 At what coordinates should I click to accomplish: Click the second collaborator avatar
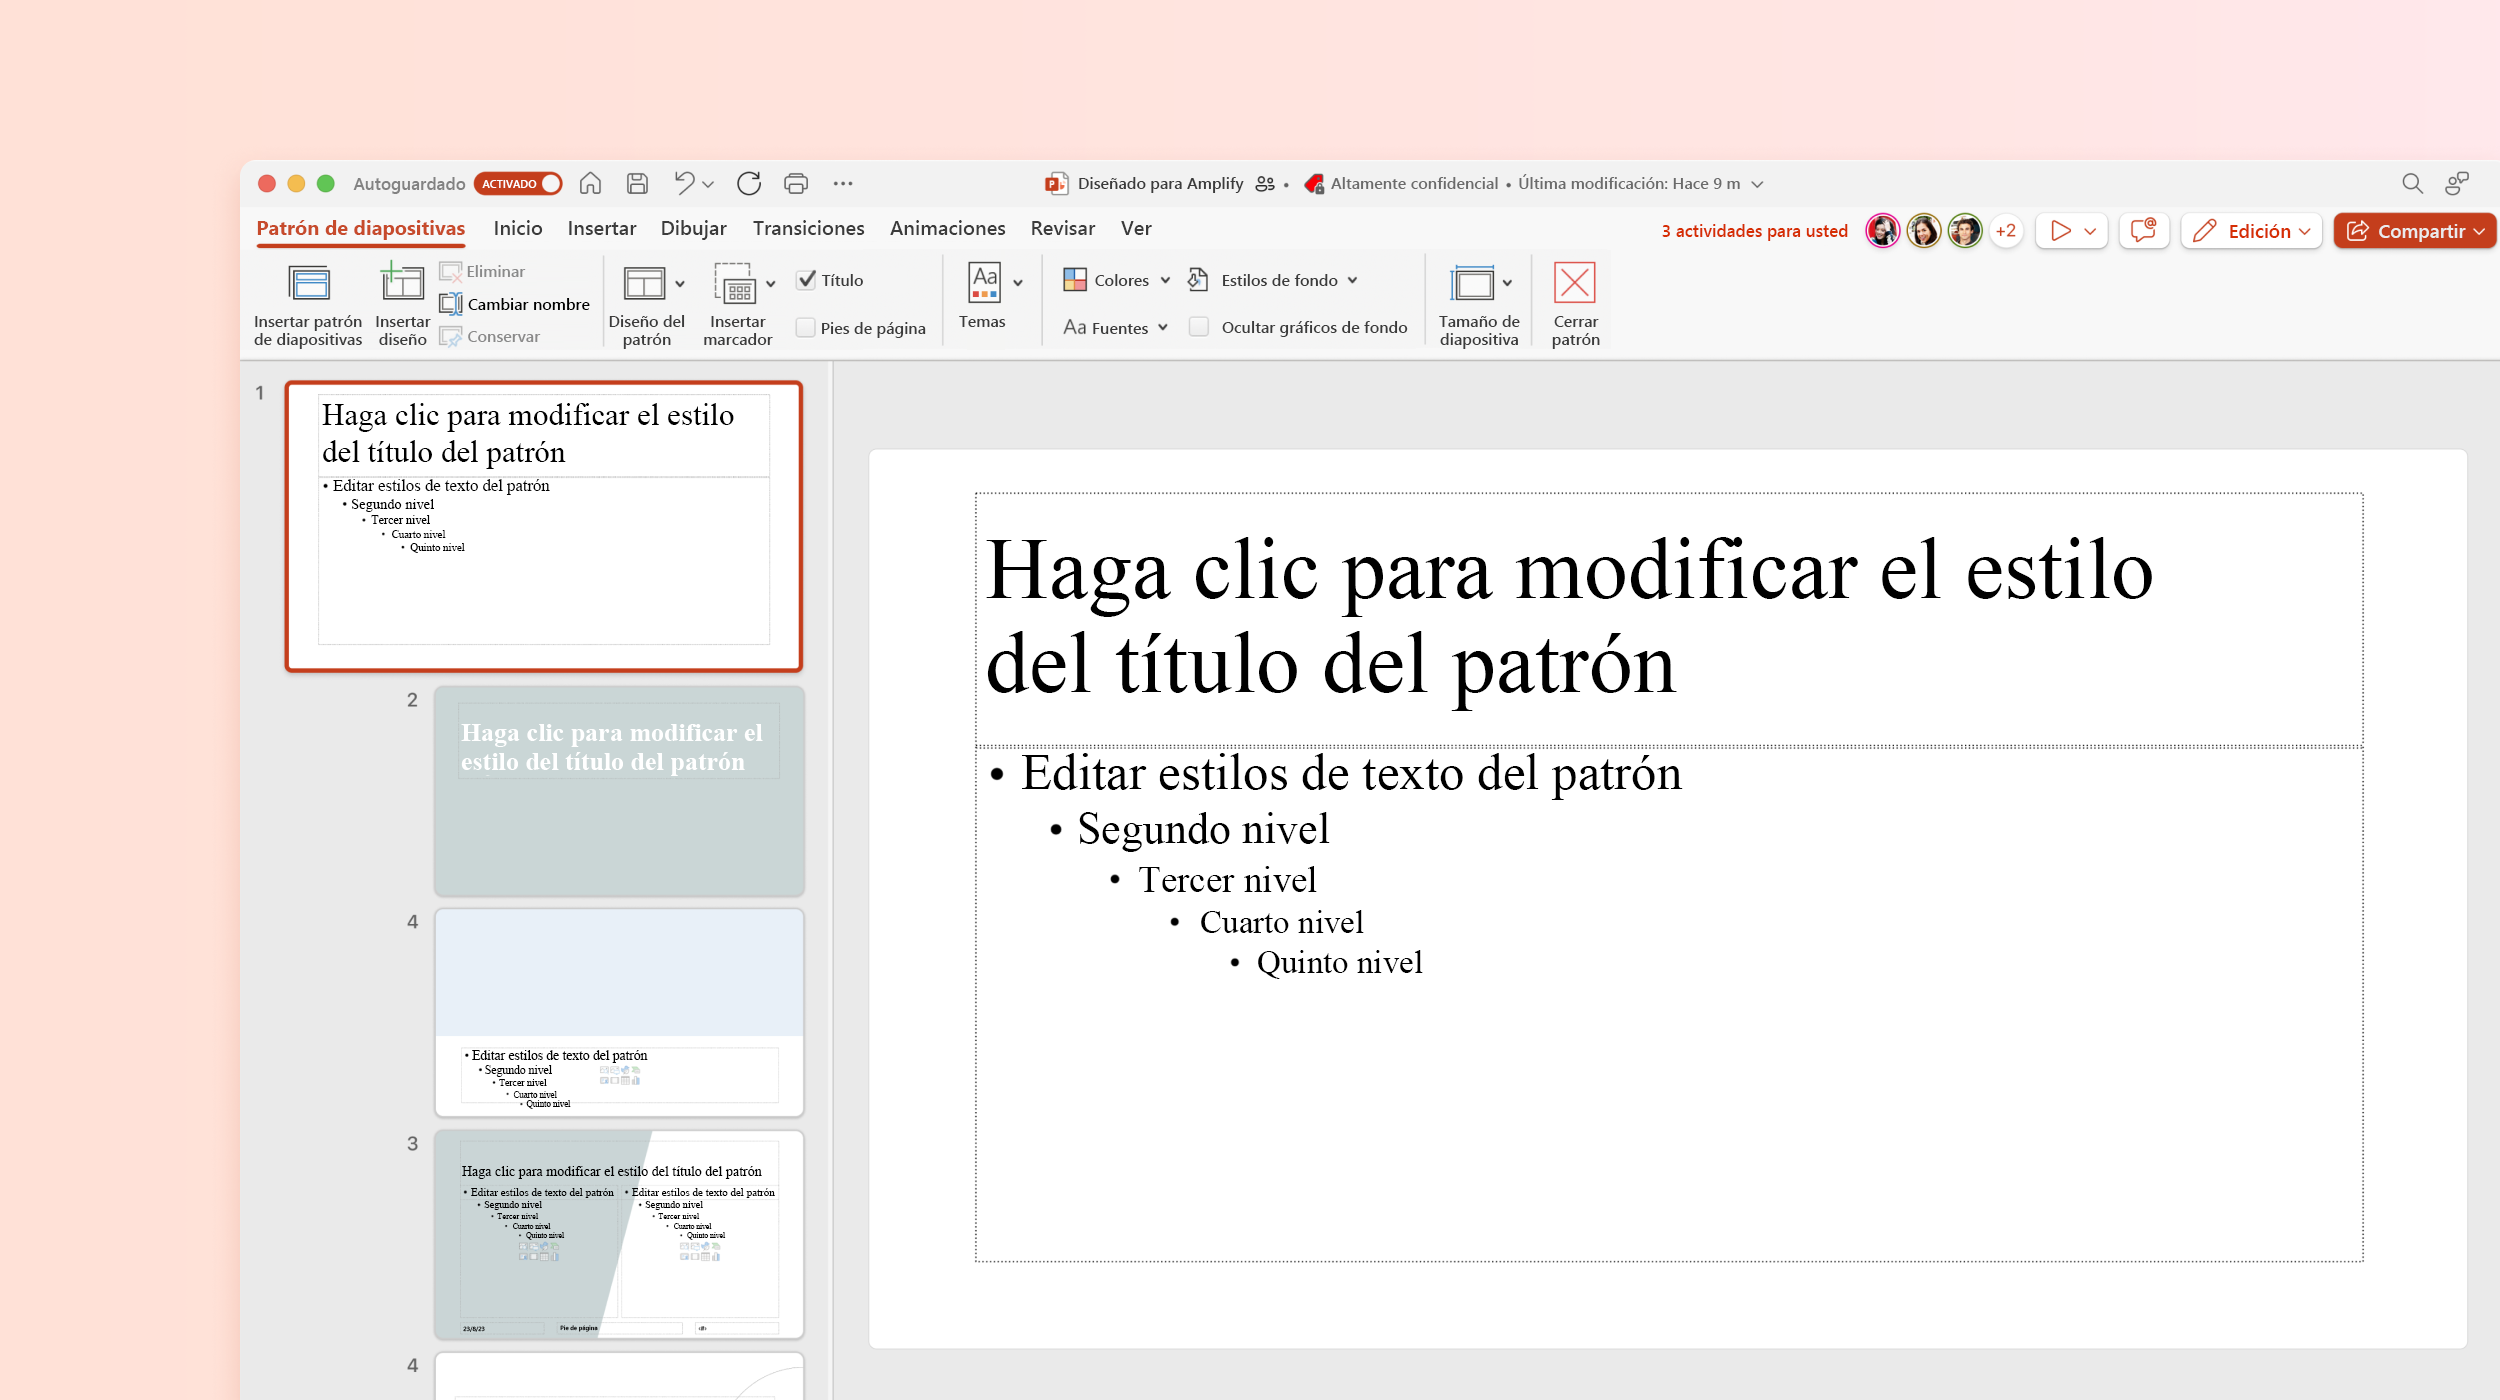(x=1924, y=231)
